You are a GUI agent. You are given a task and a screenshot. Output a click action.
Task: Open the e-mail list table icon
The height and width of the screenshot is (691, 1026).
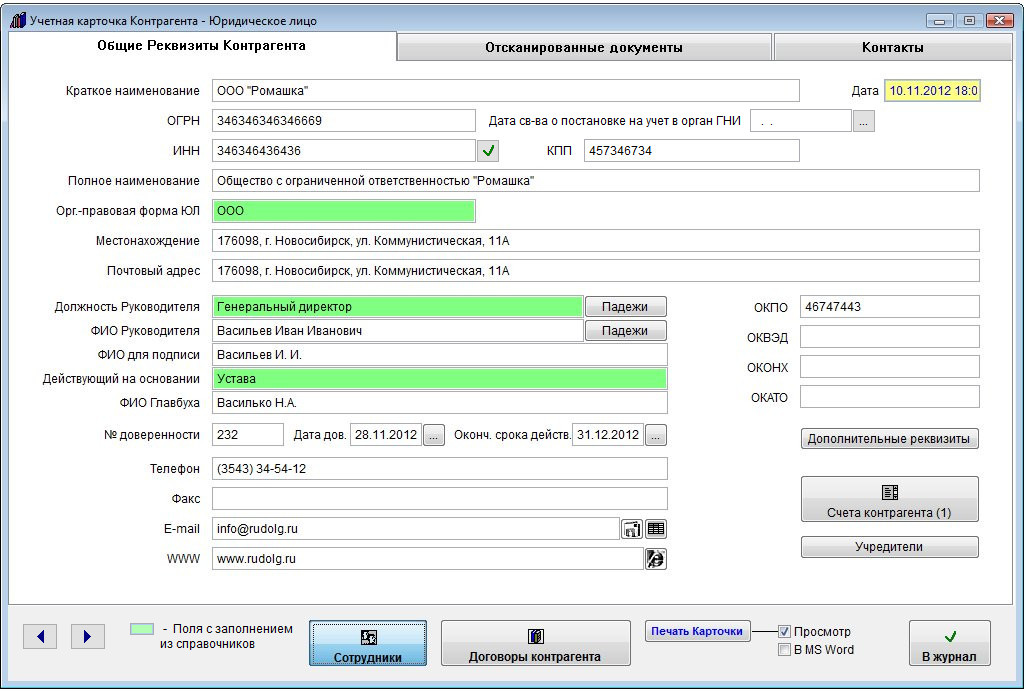(x=656, y=529)
